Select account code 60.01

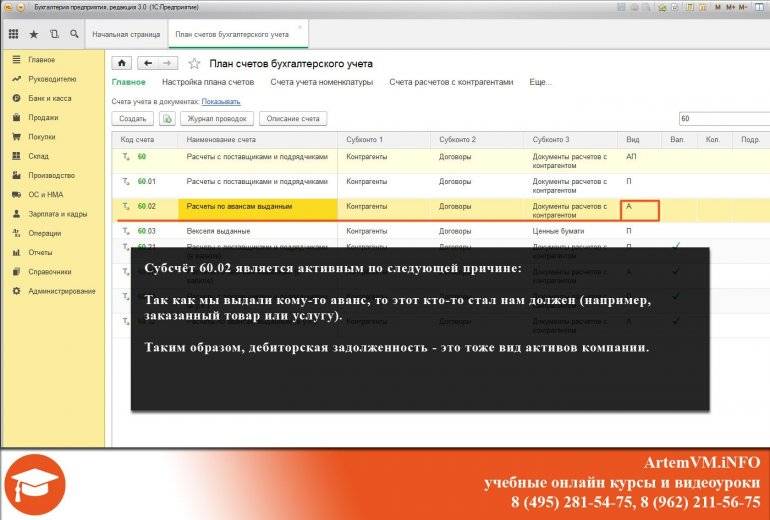click(x=146, y=182)
